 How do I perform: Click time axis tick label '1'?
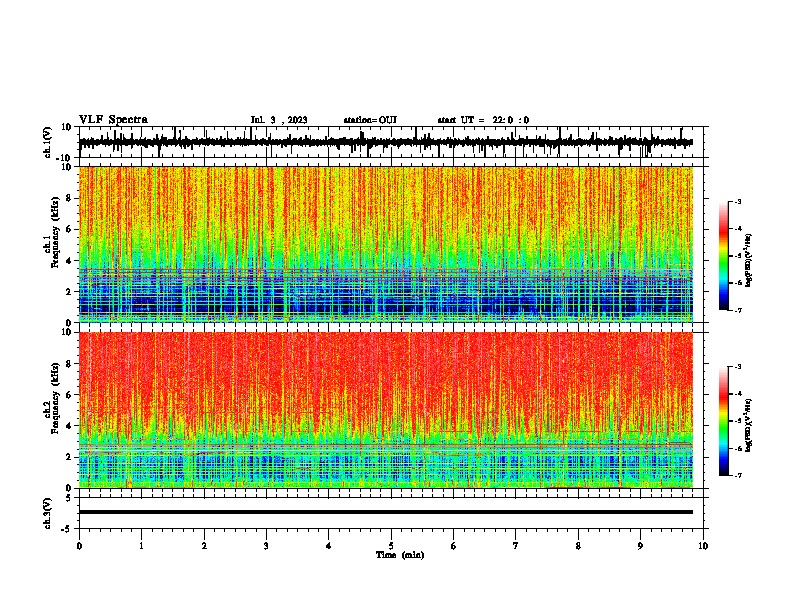141,546
